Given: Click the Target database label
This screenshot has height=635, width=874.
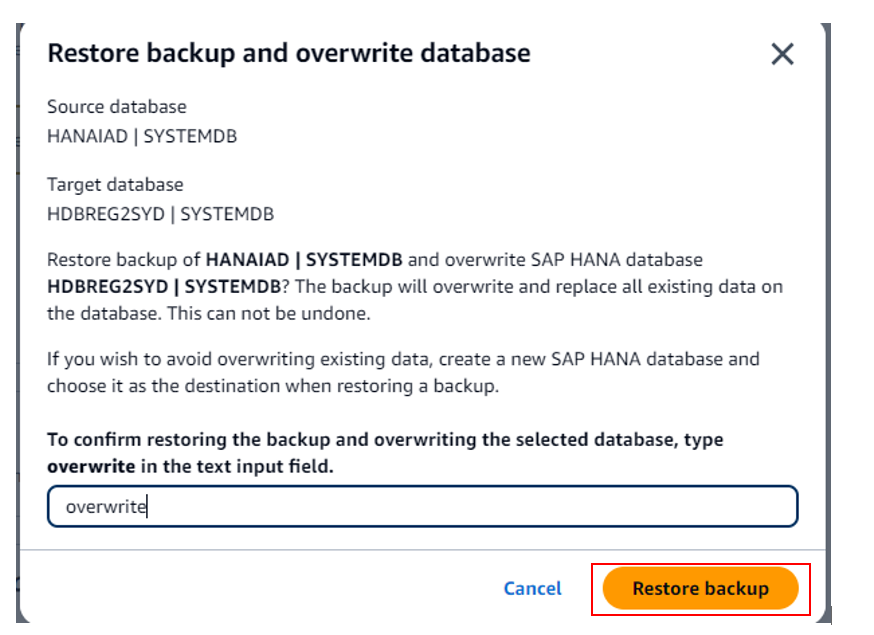Looking at the screenshot, I should [115, 185].
